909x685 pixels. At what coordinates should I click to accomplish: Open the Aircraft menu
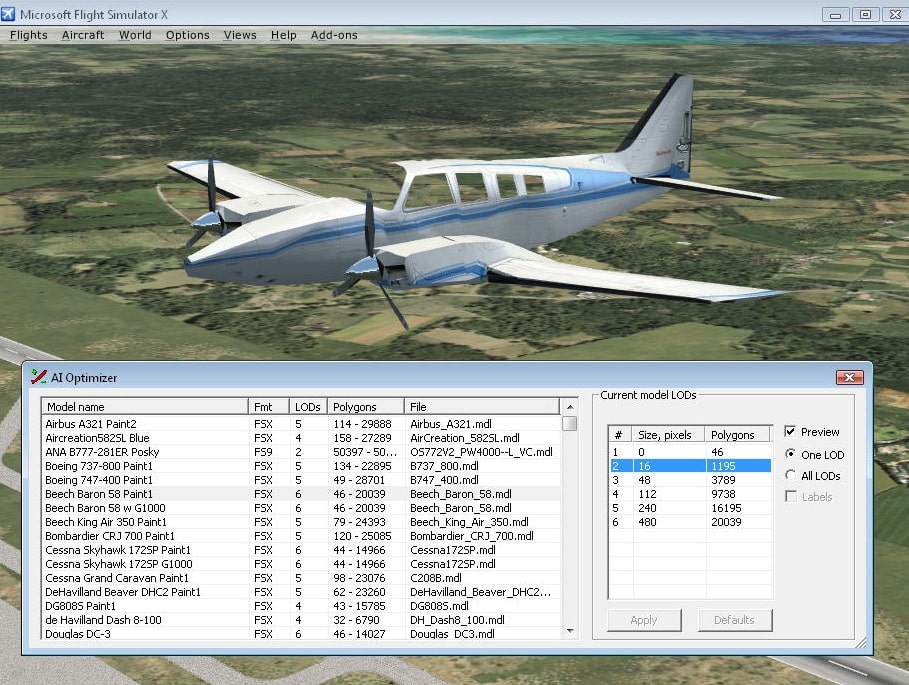pyautogui.click(x=83, y=35)
